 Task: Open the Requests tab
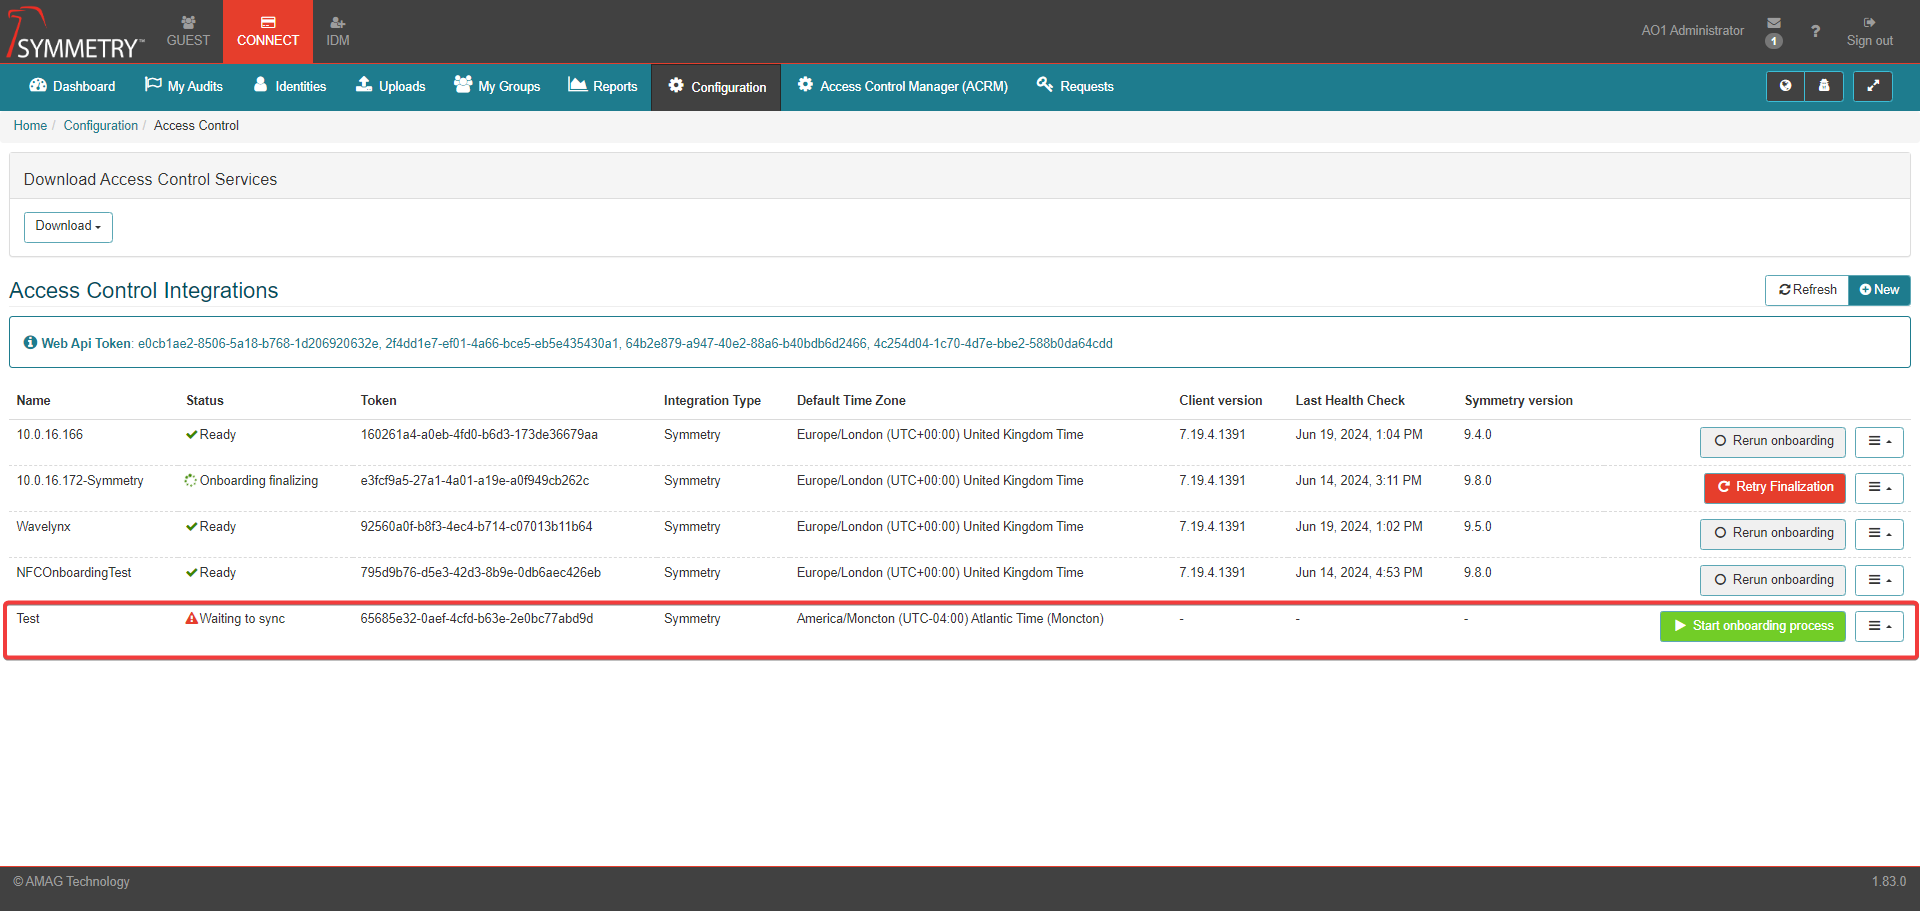tap(1075, 86)
